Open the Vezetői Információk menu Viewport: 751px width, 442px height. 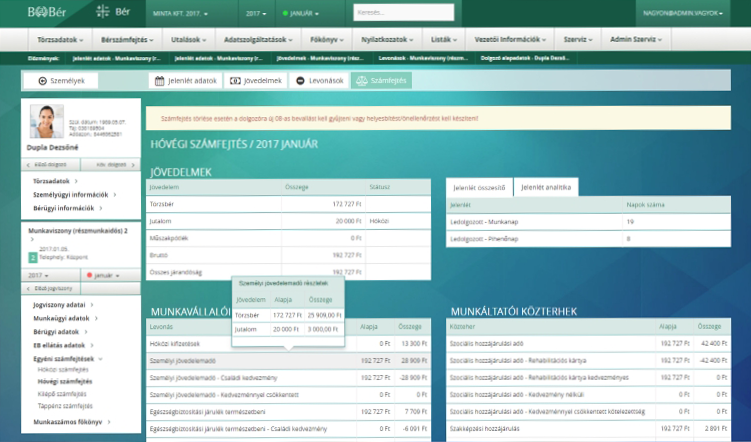pyautogui.click(x=510, y=40)
